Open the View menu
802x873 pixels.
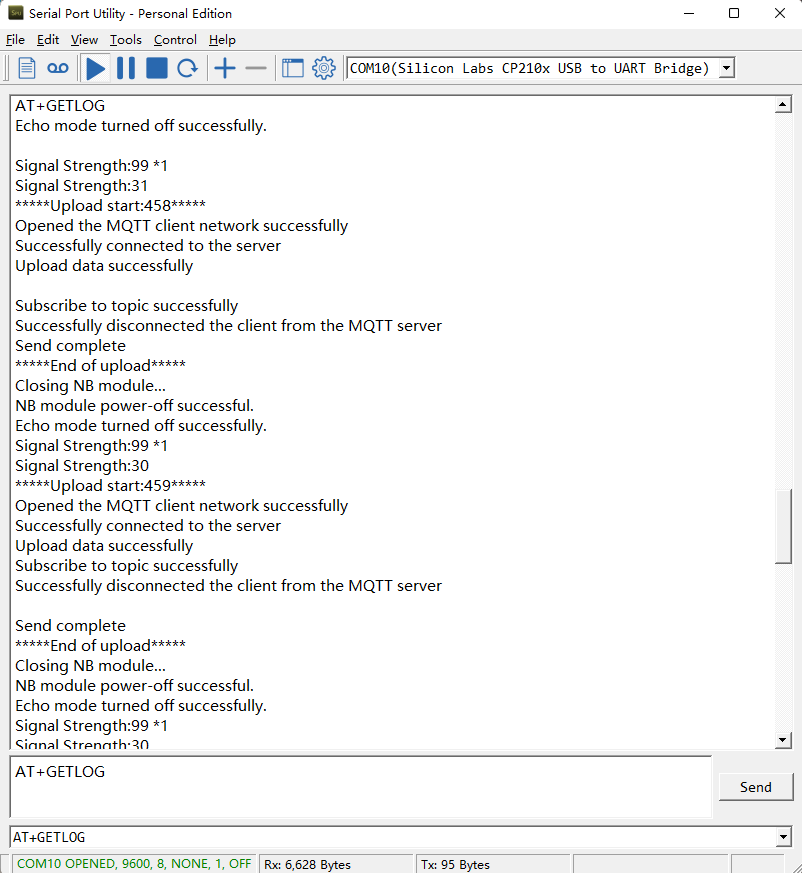click(x=84, y=40)
